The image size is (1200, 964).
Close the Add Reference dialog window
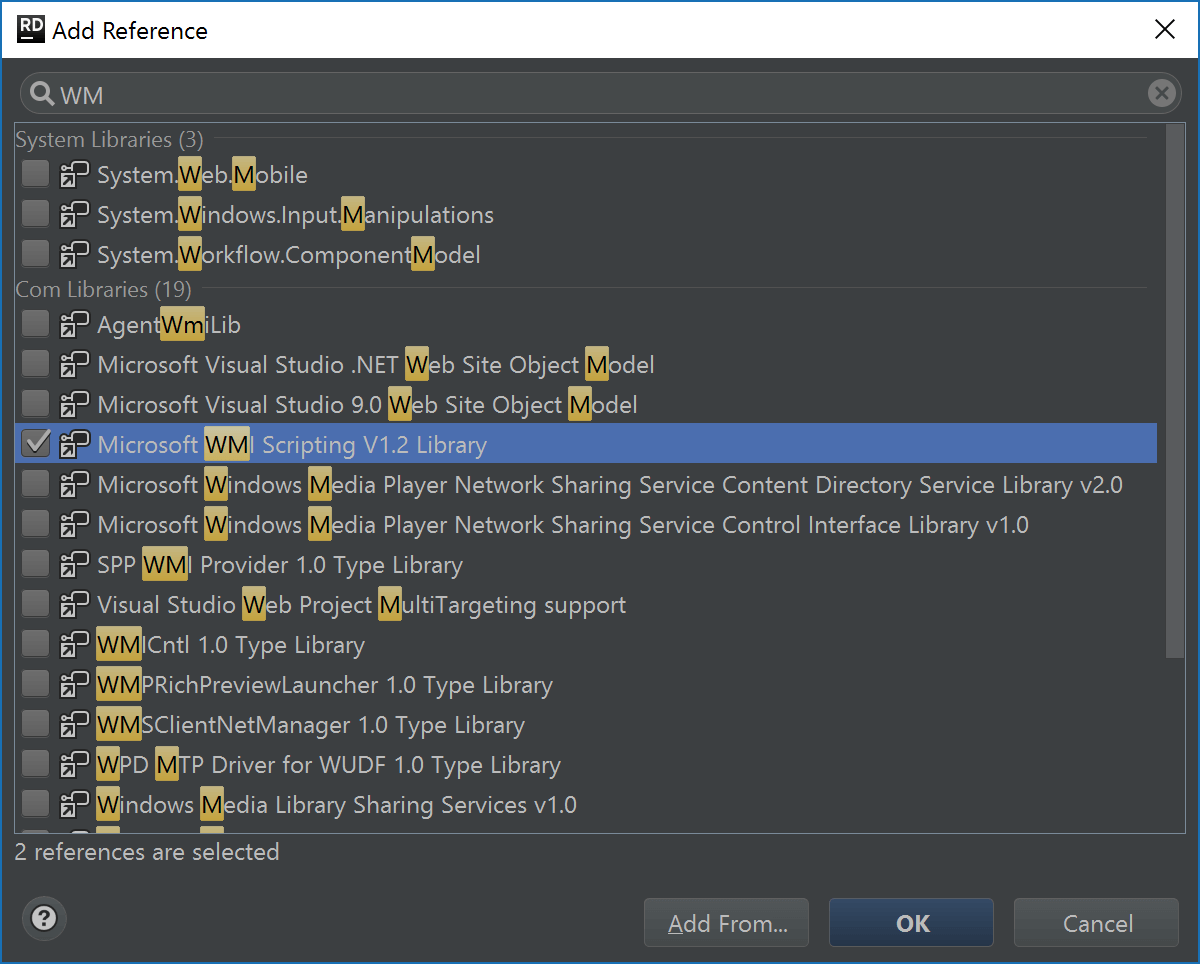point(1165,30)
